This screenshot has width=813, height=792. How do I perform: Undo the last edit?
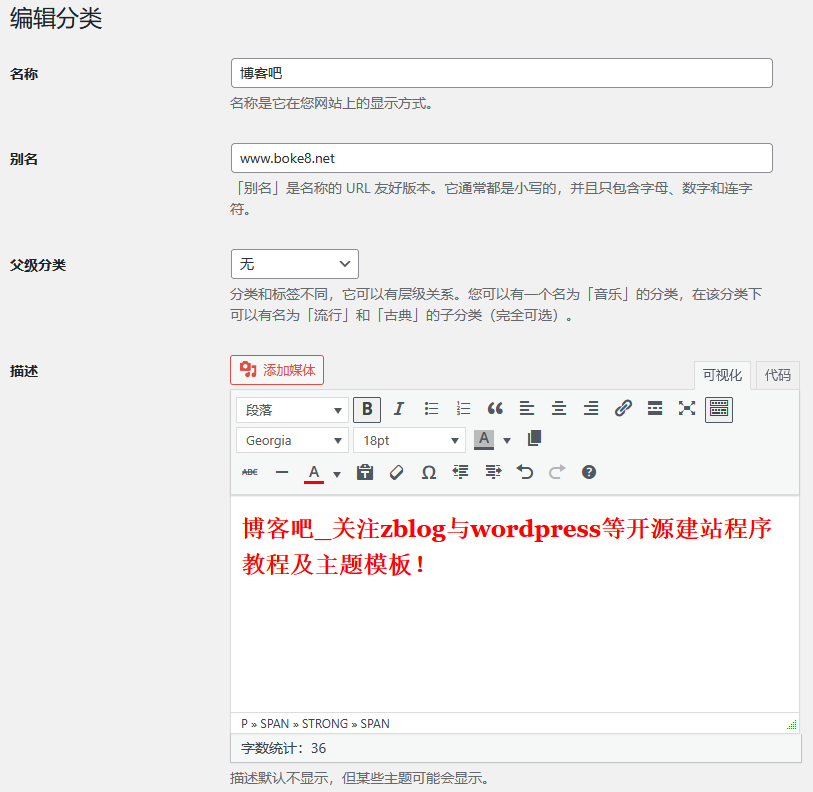pyautogui.click(x=525, y=473)
